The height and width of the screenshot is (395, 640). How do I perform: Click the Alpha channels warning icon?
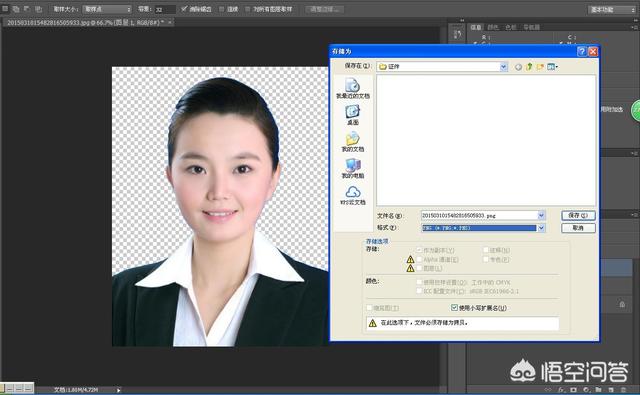click(410, 260)
